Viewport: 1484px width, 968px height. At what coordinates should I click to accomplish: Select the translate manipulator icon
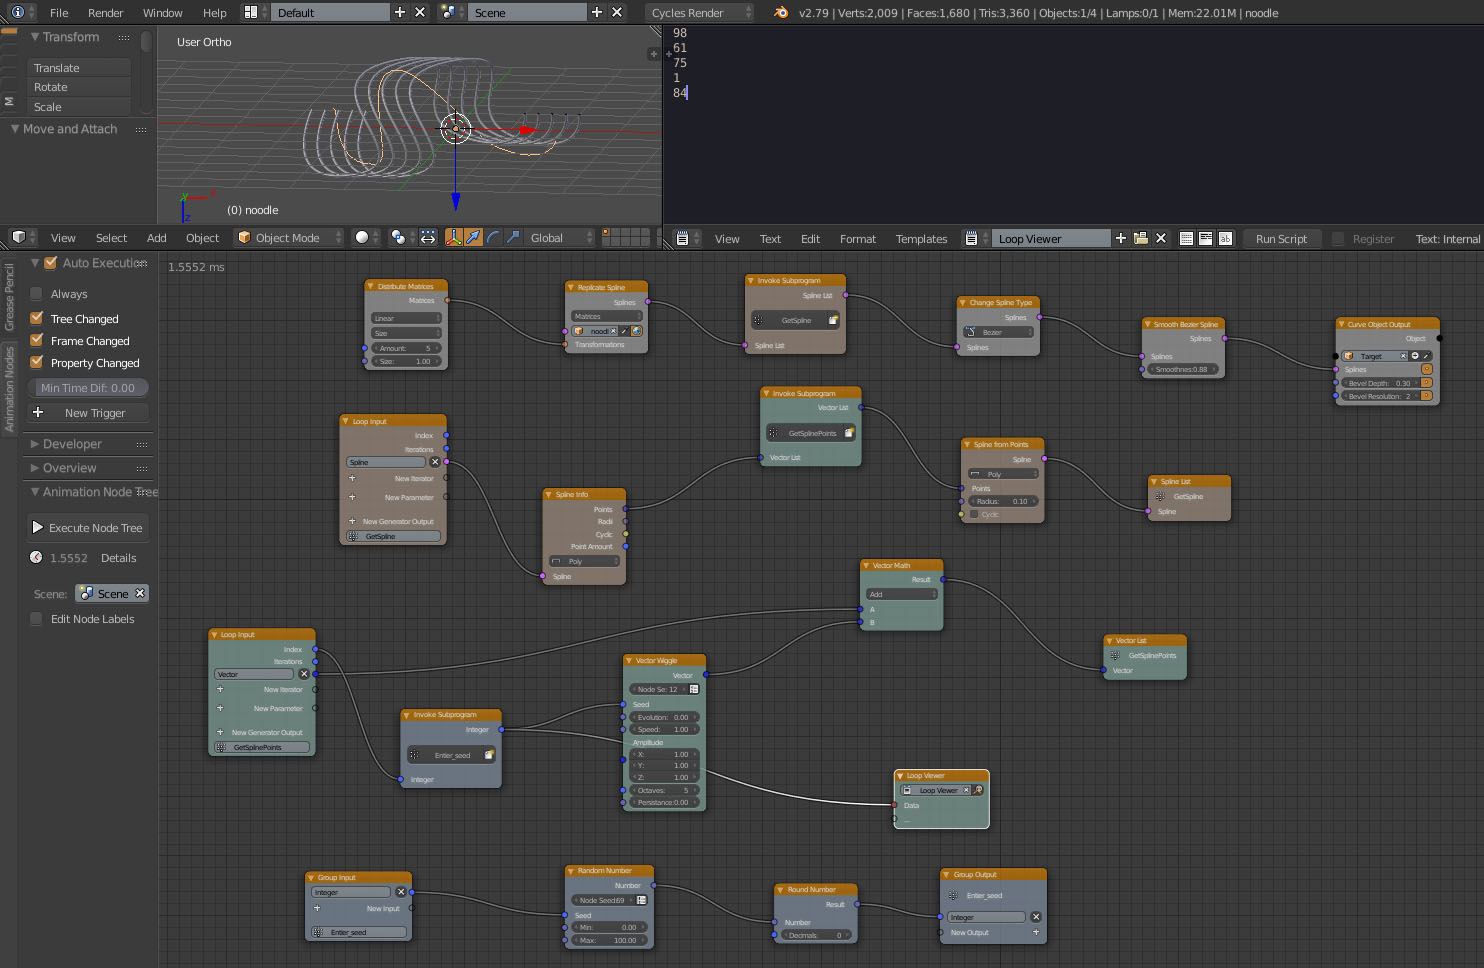tap(473, 237)
